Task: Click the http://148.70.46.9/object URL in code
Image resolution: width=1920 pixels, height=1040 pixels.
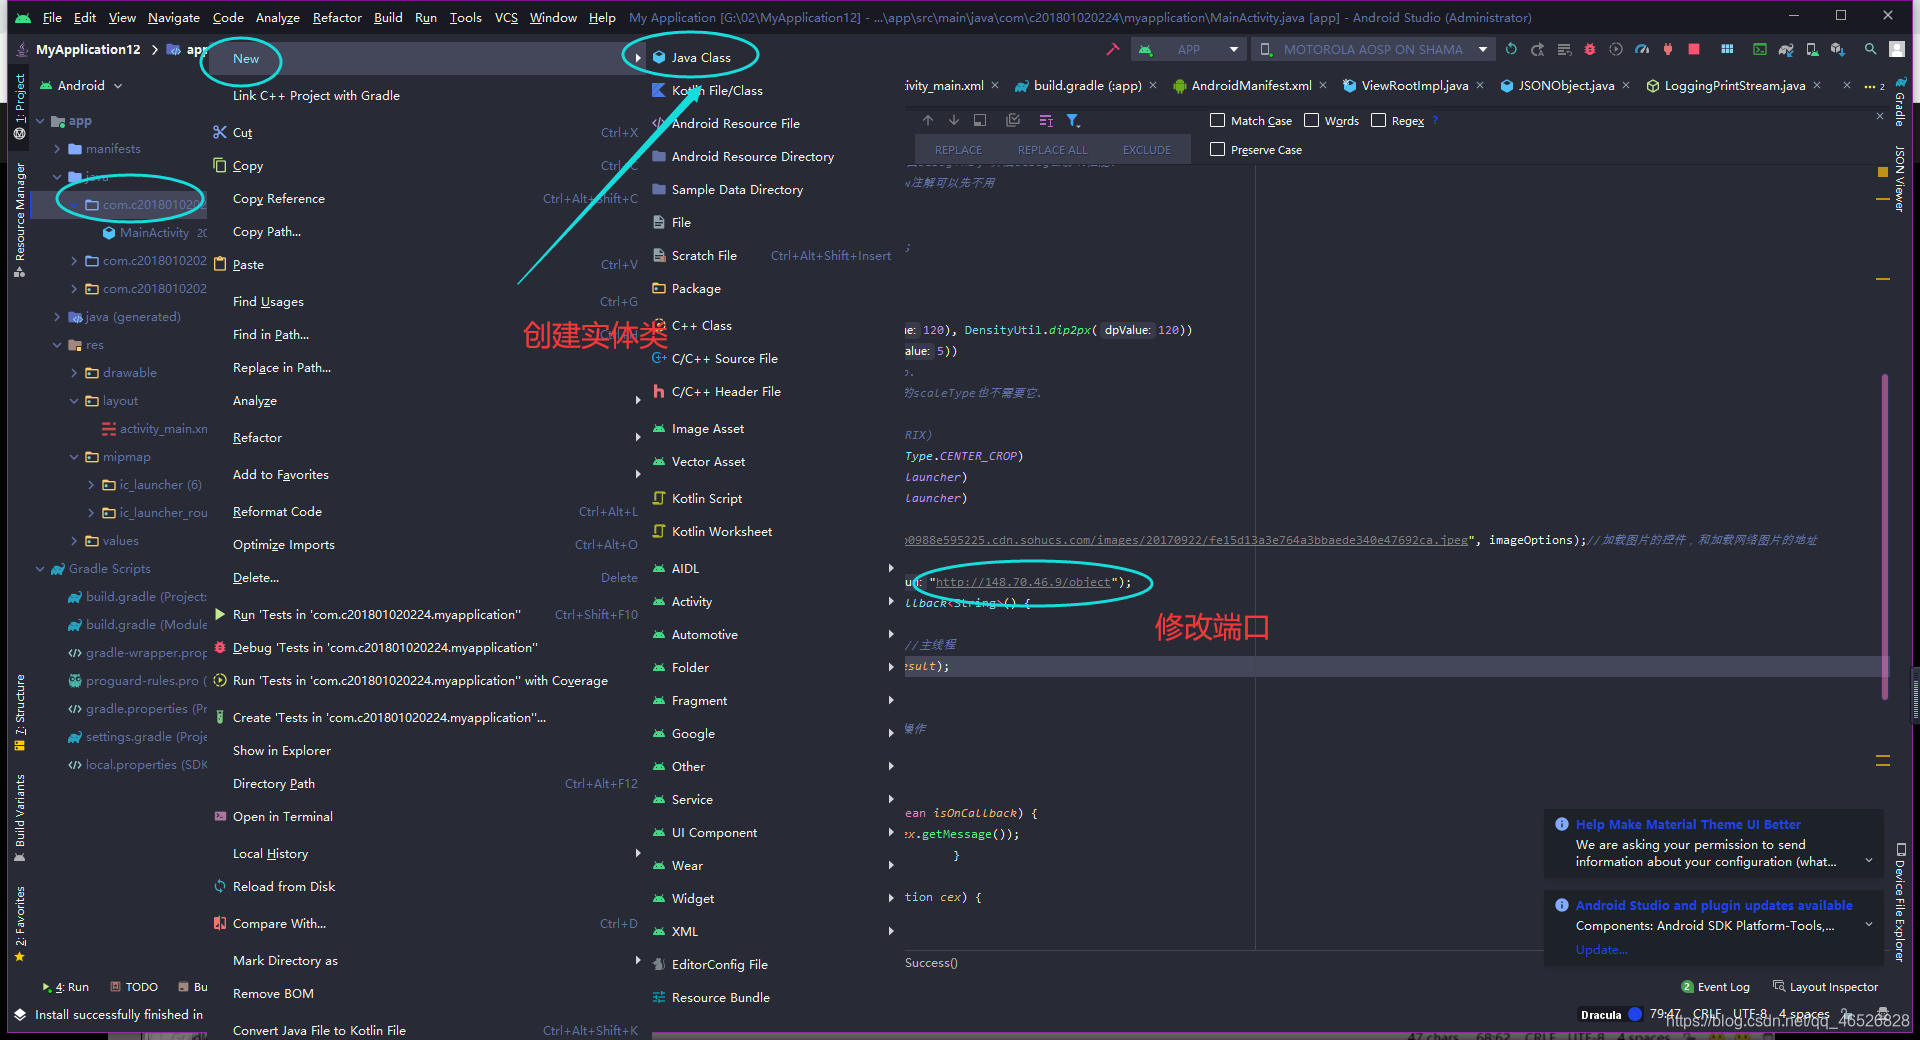Action: [1023, 582]
